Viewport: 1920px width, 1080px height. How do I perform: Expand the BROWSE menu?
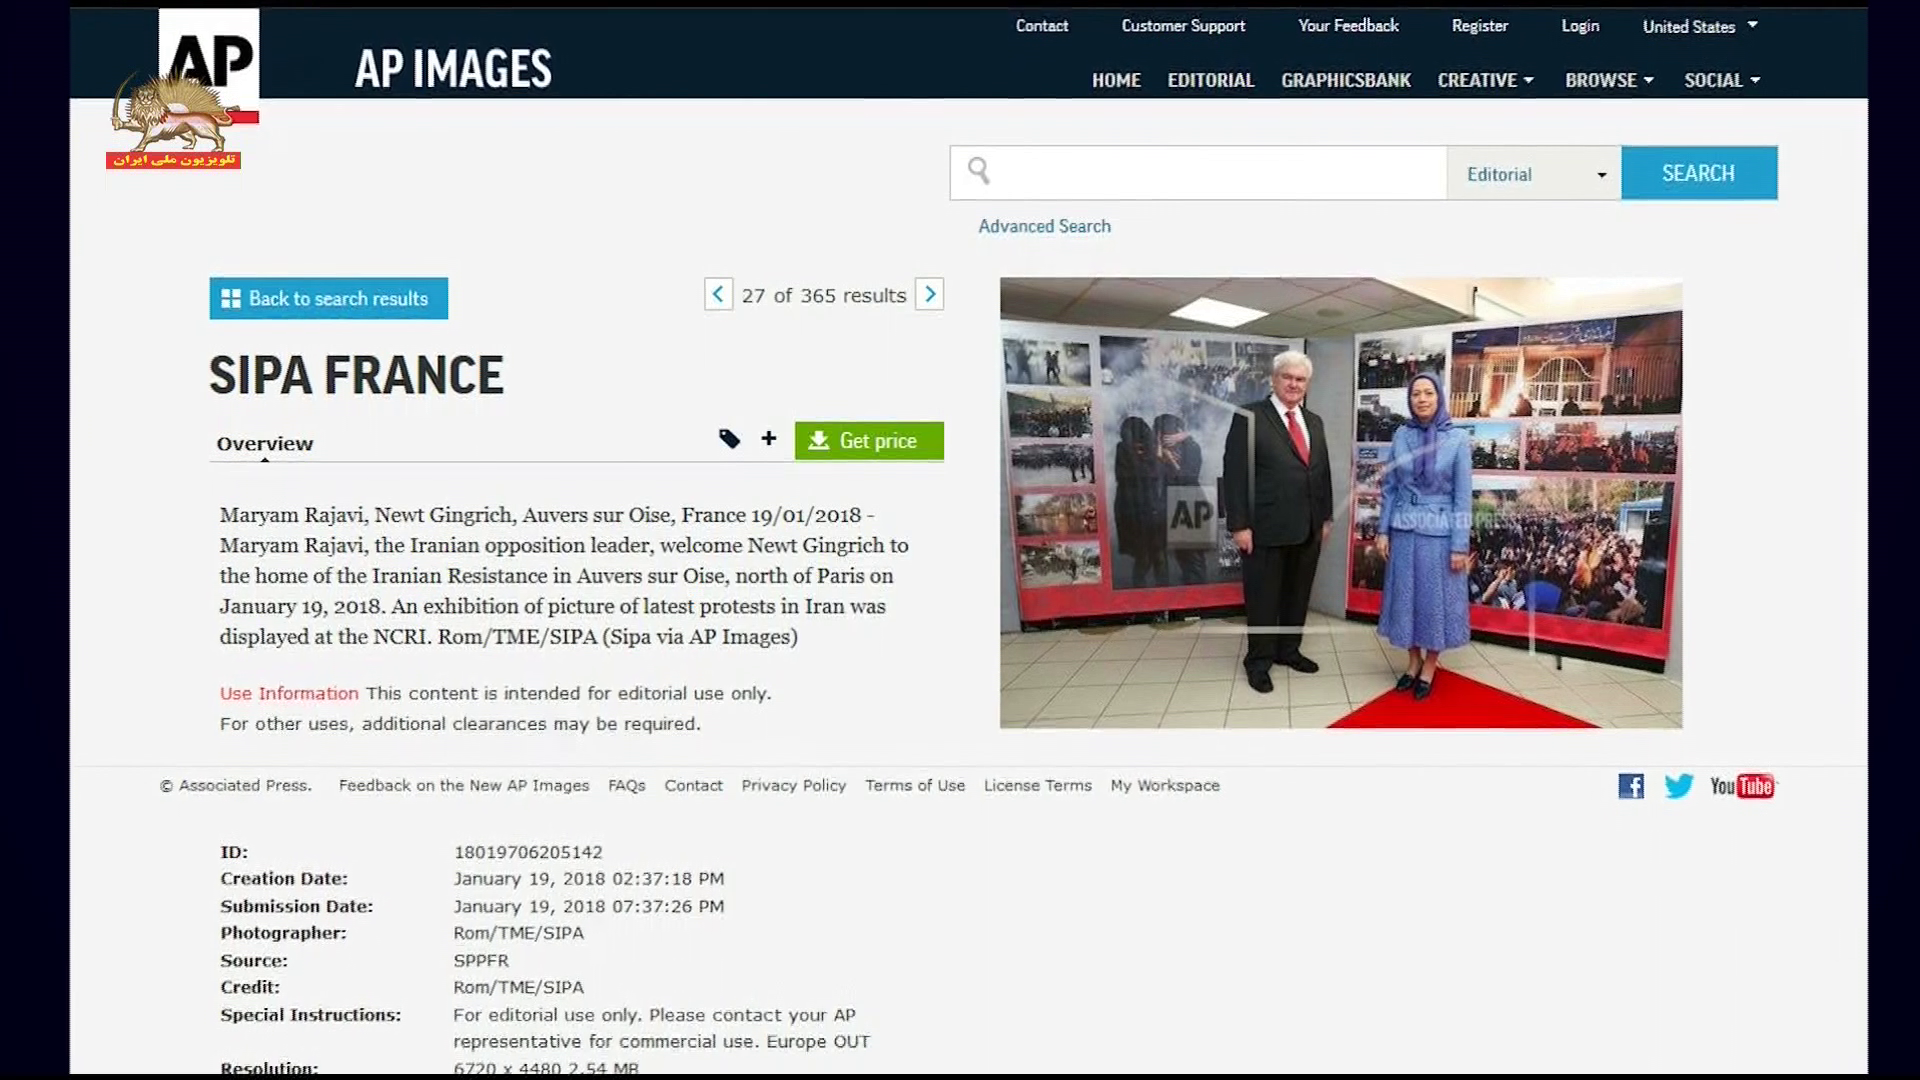coord(1609,80)
